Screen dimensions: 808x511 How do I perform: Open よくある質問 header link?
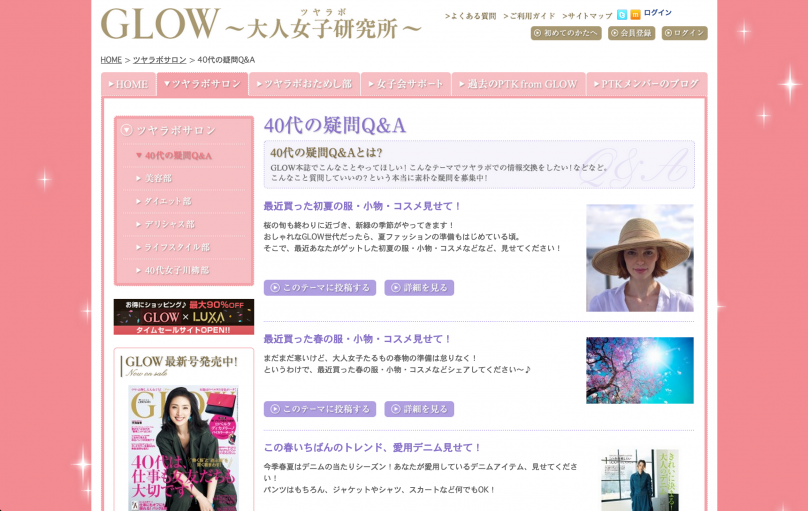(x=470, y=16)
